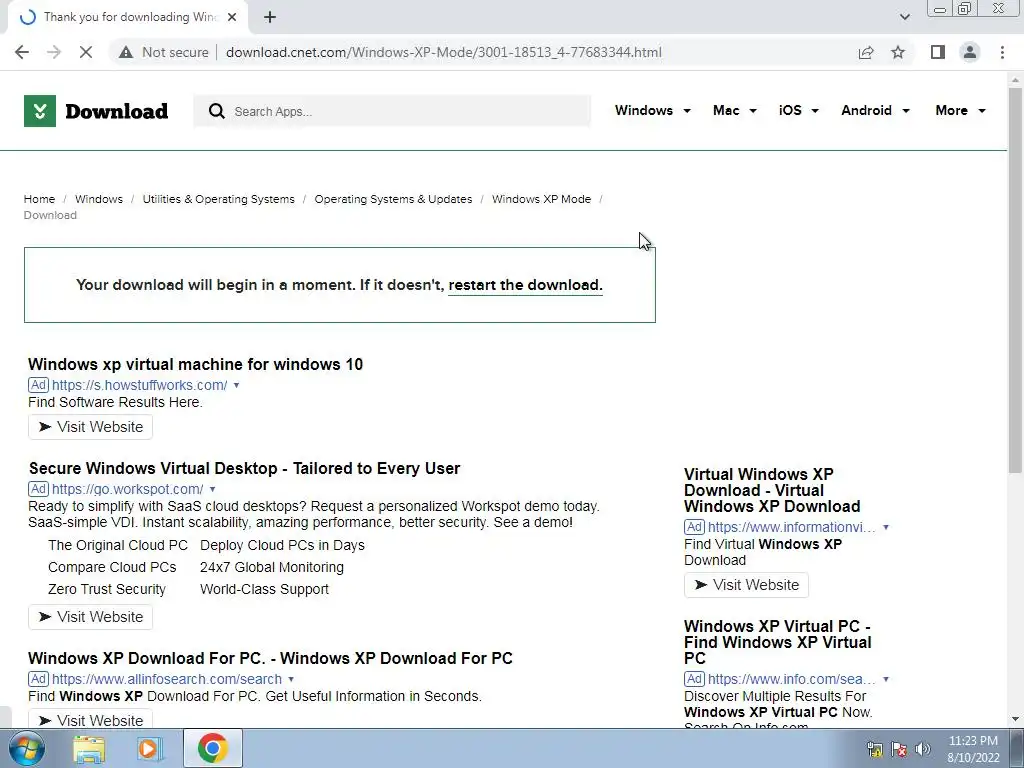1024x768 pixels.
Task: Expand informationvi ad options arrow
Action: tap(886, 527)
